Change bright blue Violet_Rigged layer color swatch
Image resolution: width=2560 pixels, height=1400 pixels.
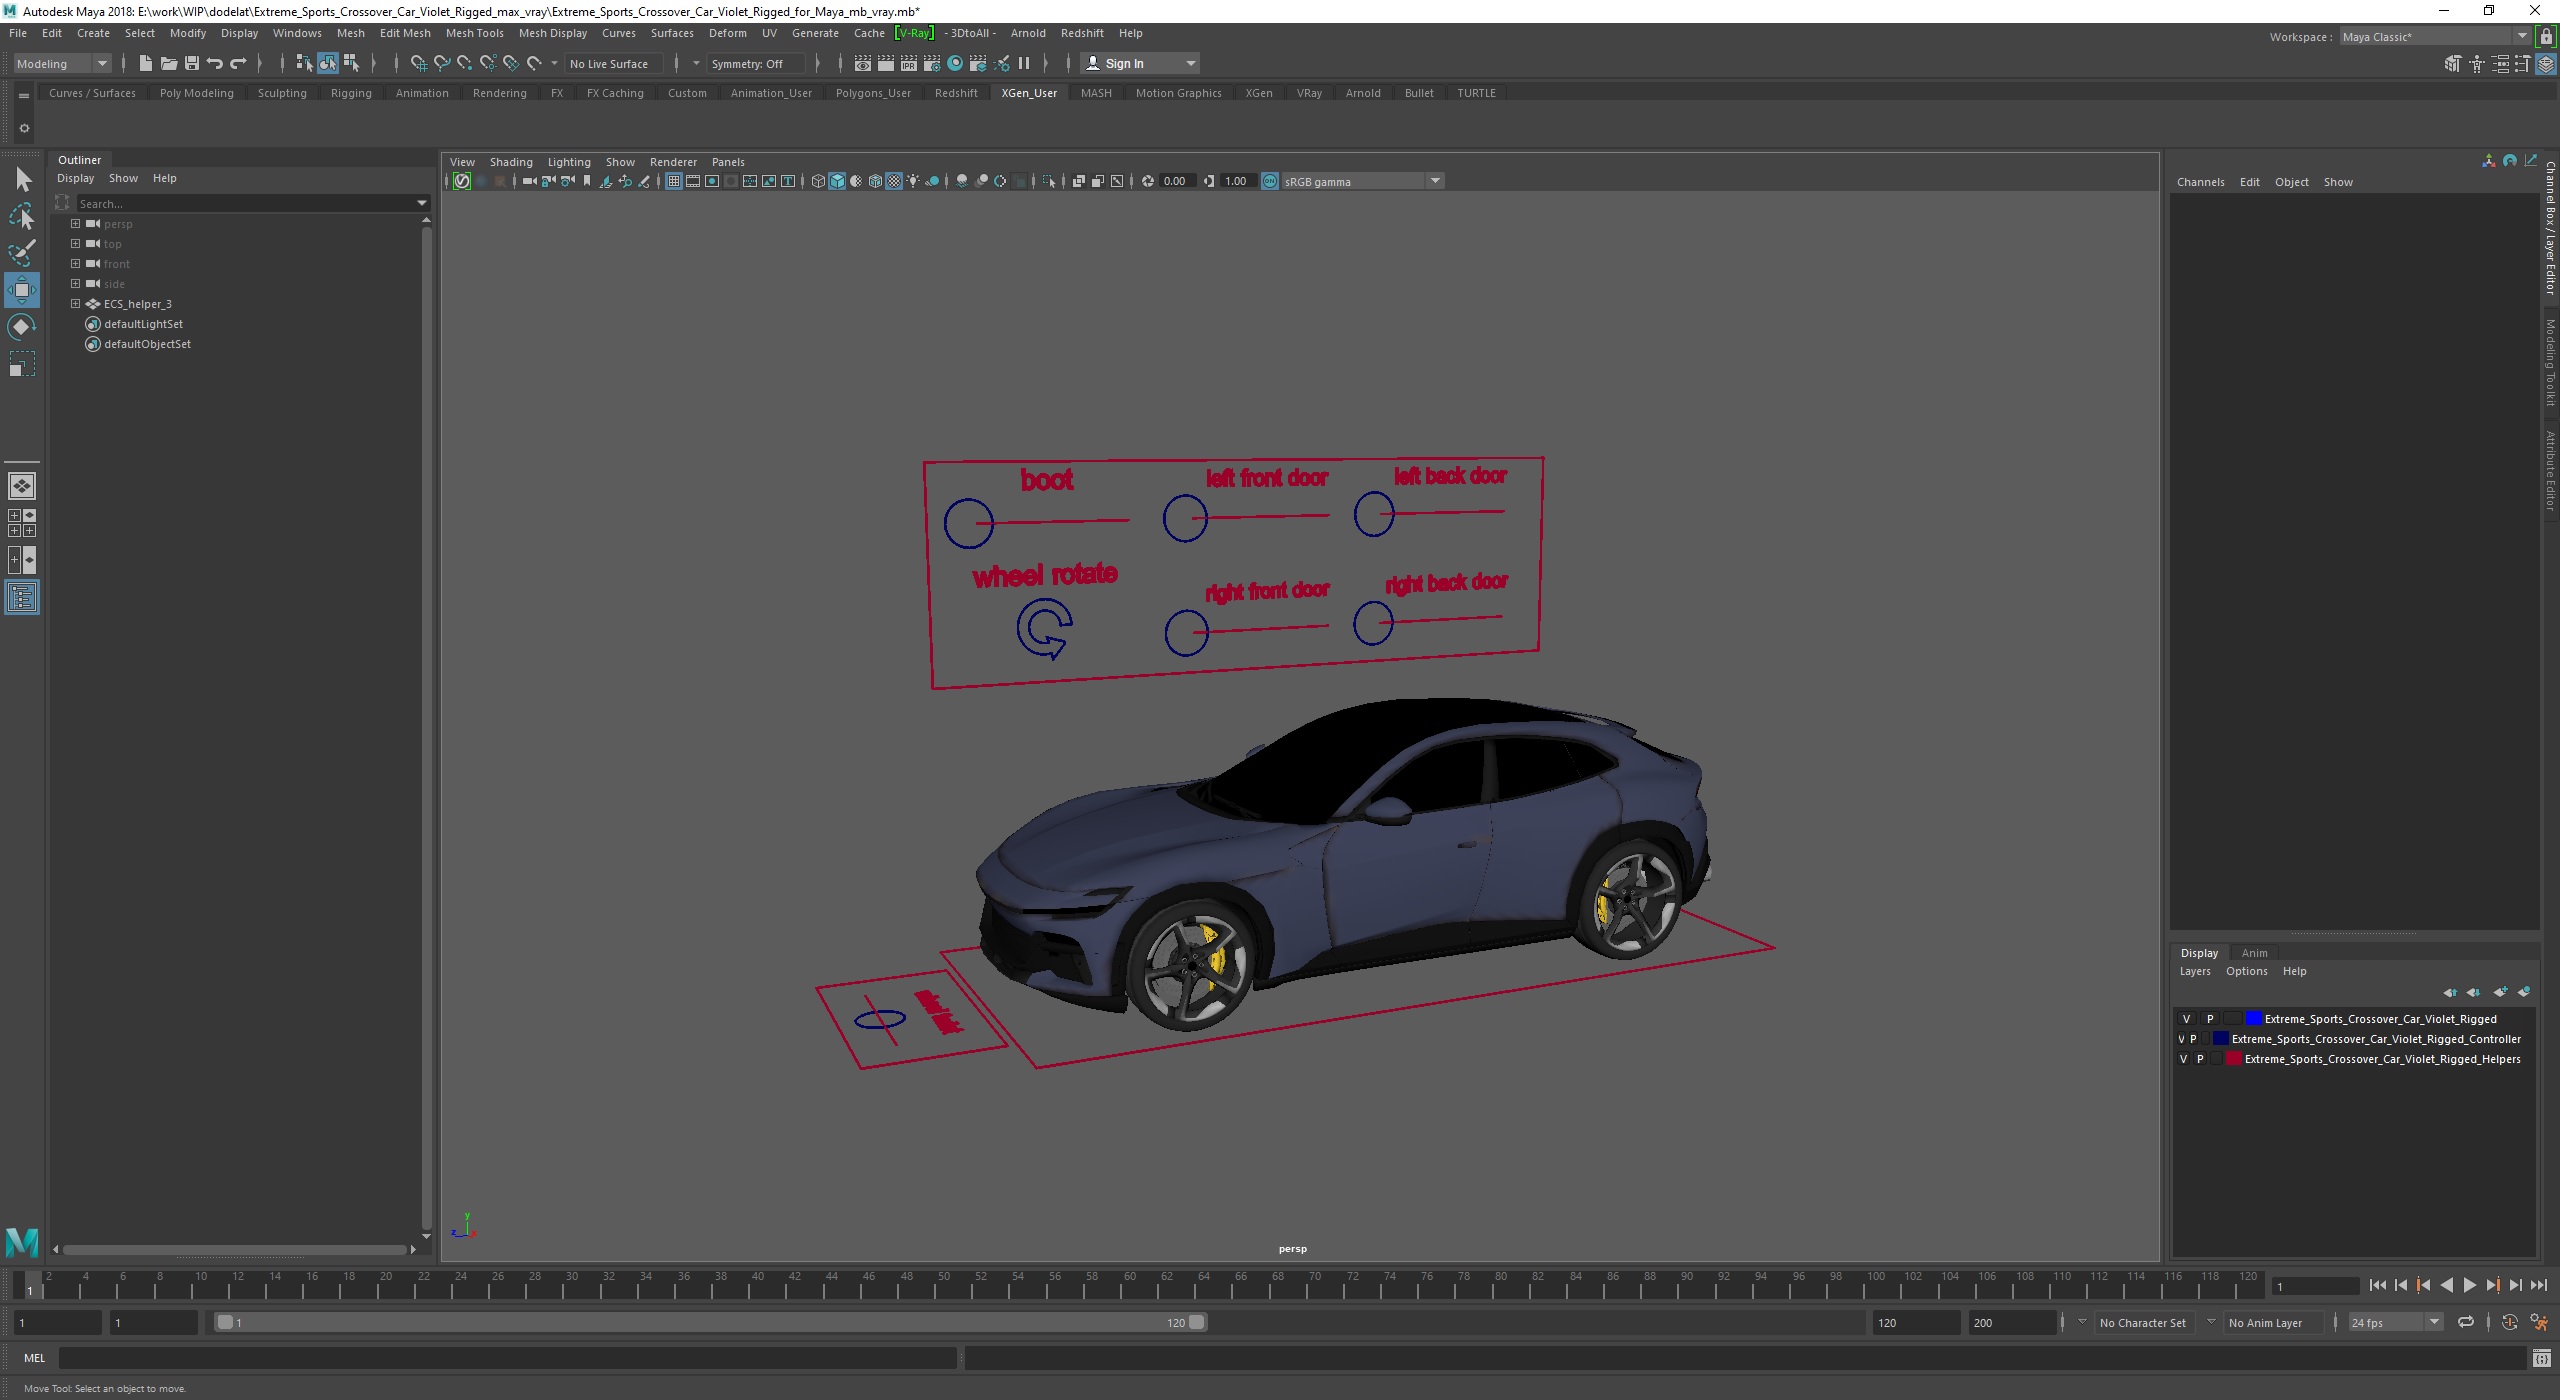tap(2253, 1019)
